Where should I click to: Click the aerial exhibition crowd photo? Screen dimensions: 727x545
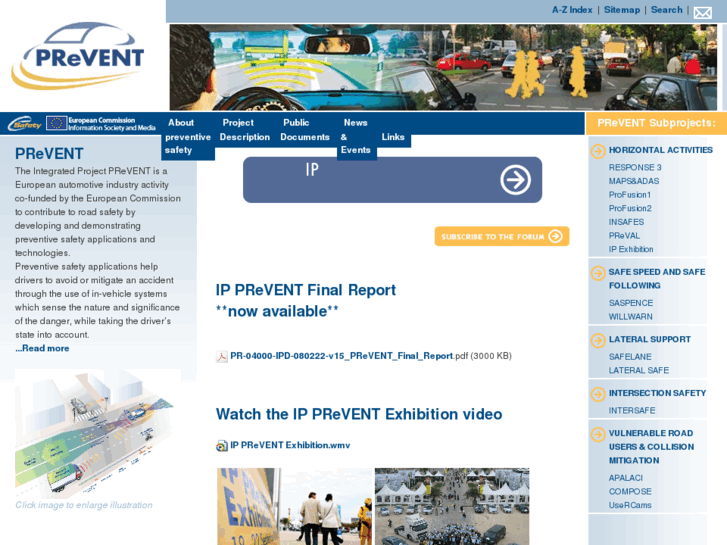452,507
